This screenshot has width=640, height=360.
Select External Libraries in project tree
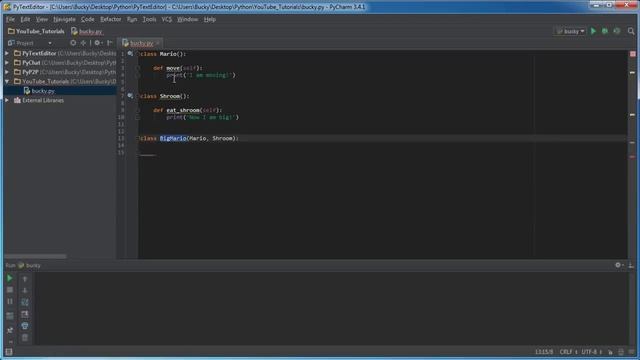click(43, 100)
